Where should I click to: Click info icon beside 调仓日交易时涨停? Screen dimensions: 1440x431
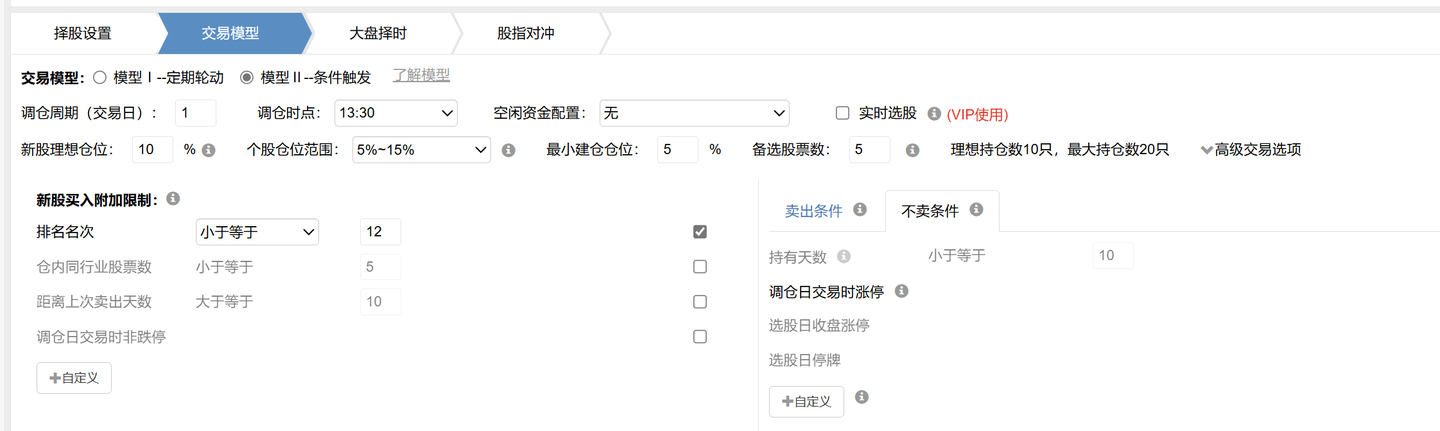pyautogui.click(x=901, y=291)
